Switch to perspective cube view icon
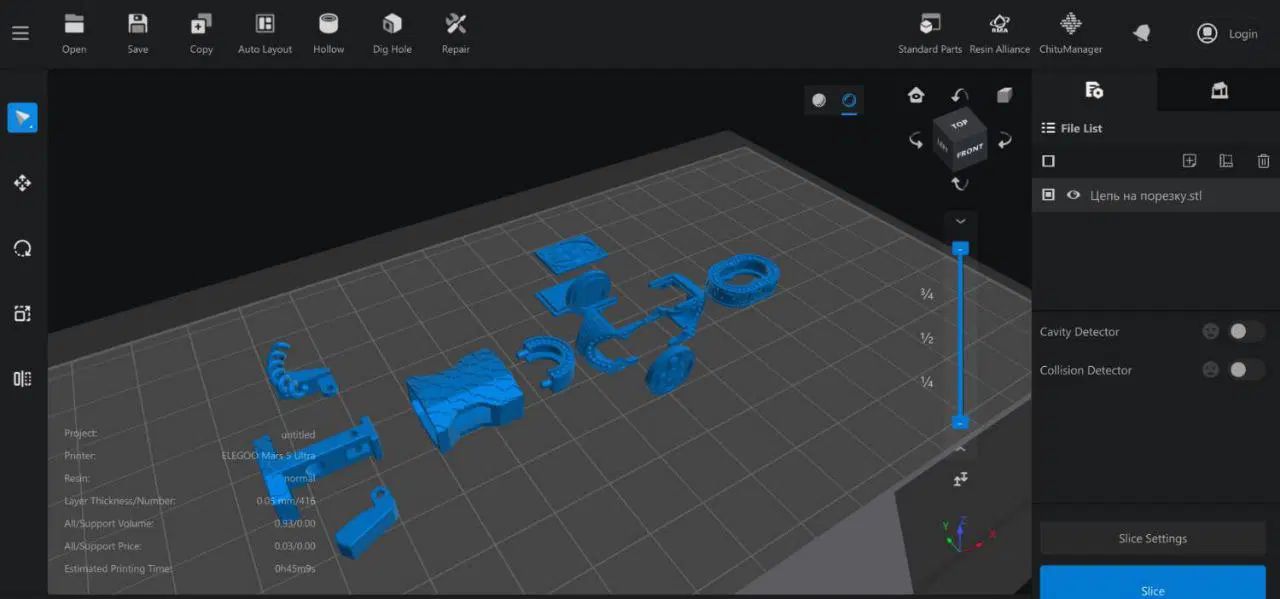 pos(1004,95)
